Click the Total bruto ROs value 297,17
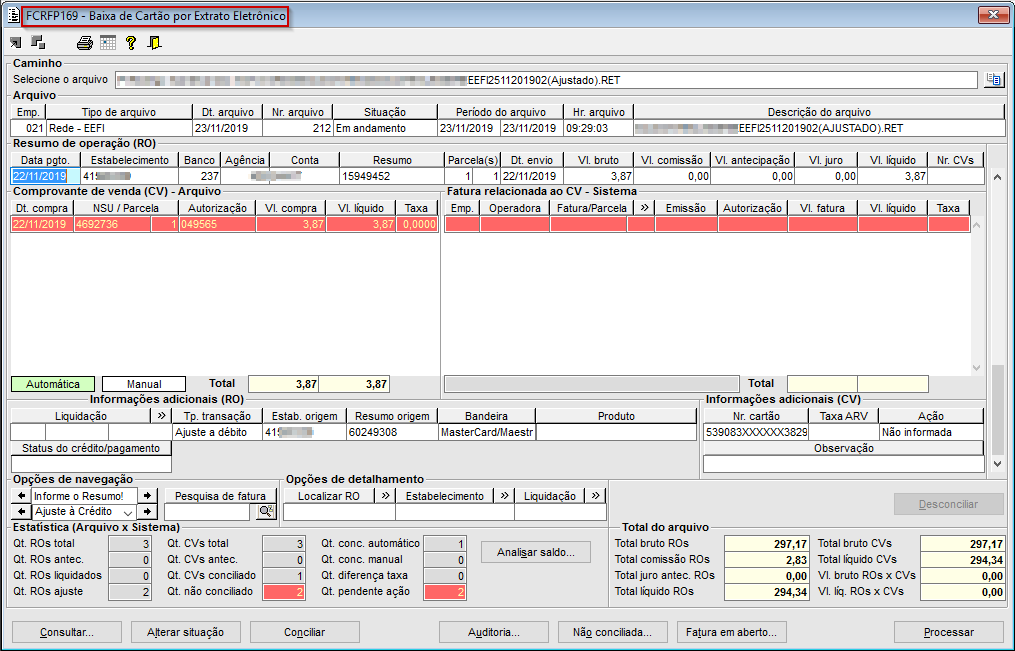 [x=766, y=544]
